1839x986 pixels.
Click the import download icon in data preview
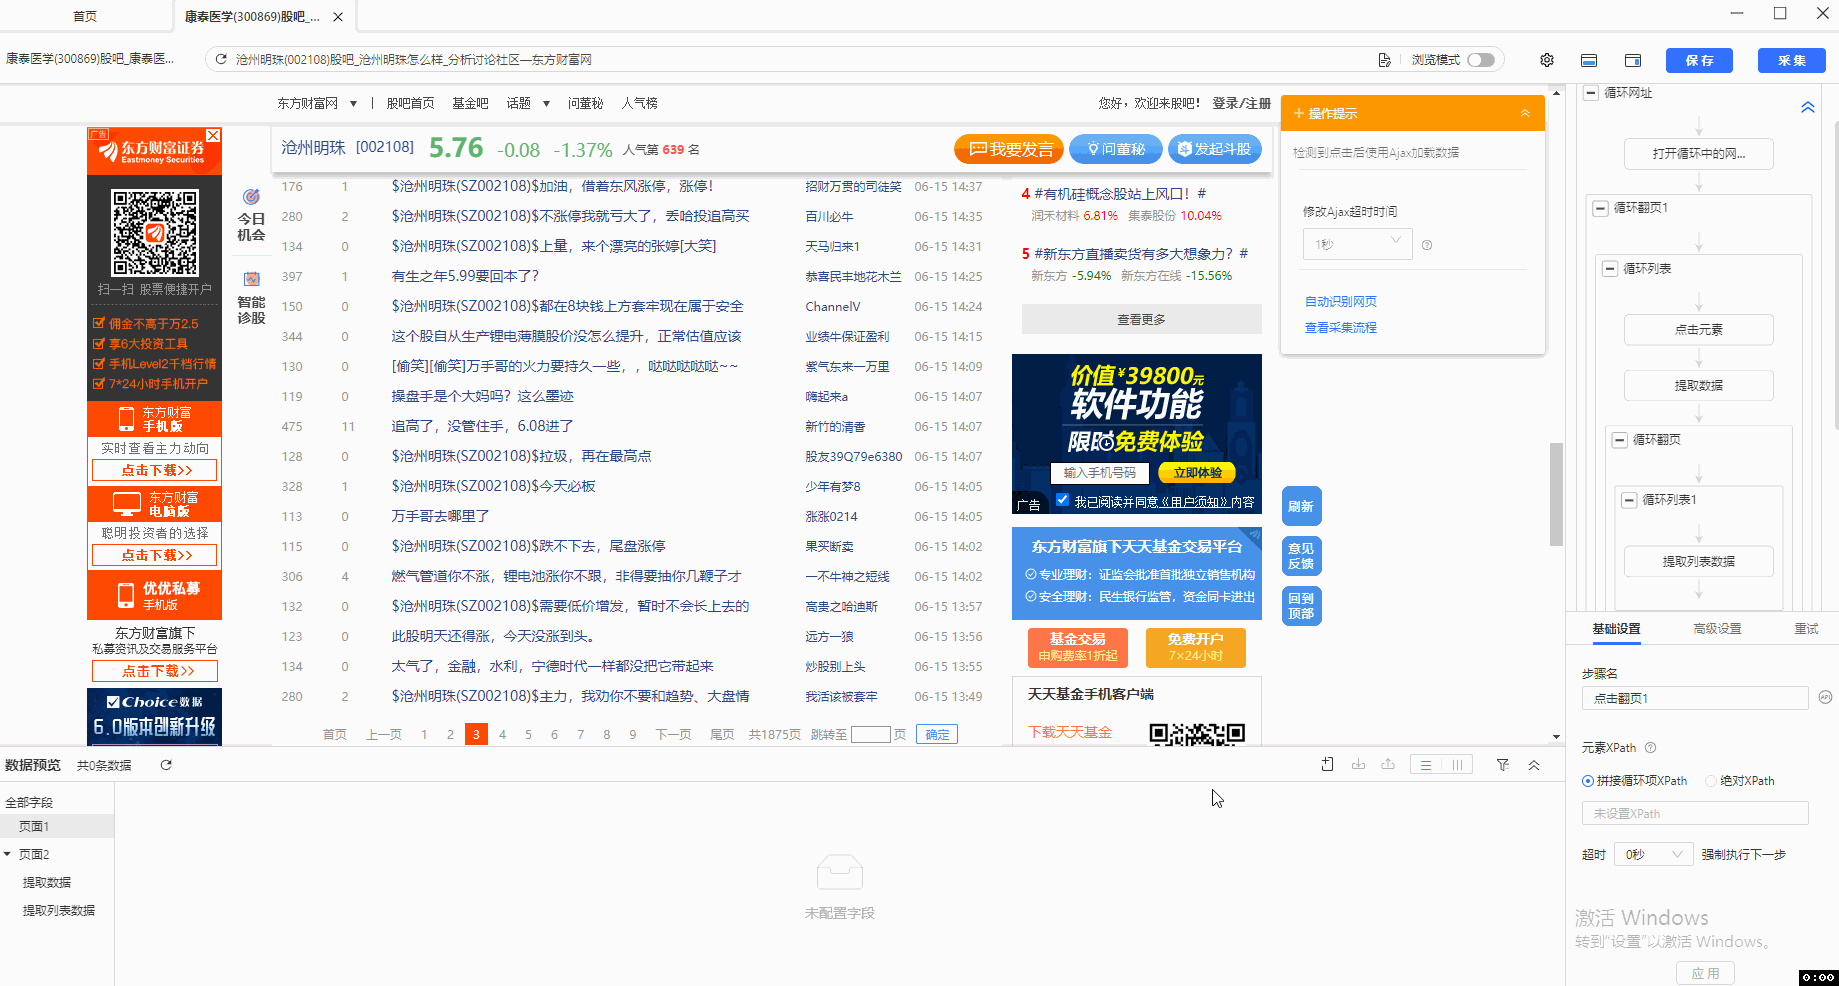point(1358,765)
